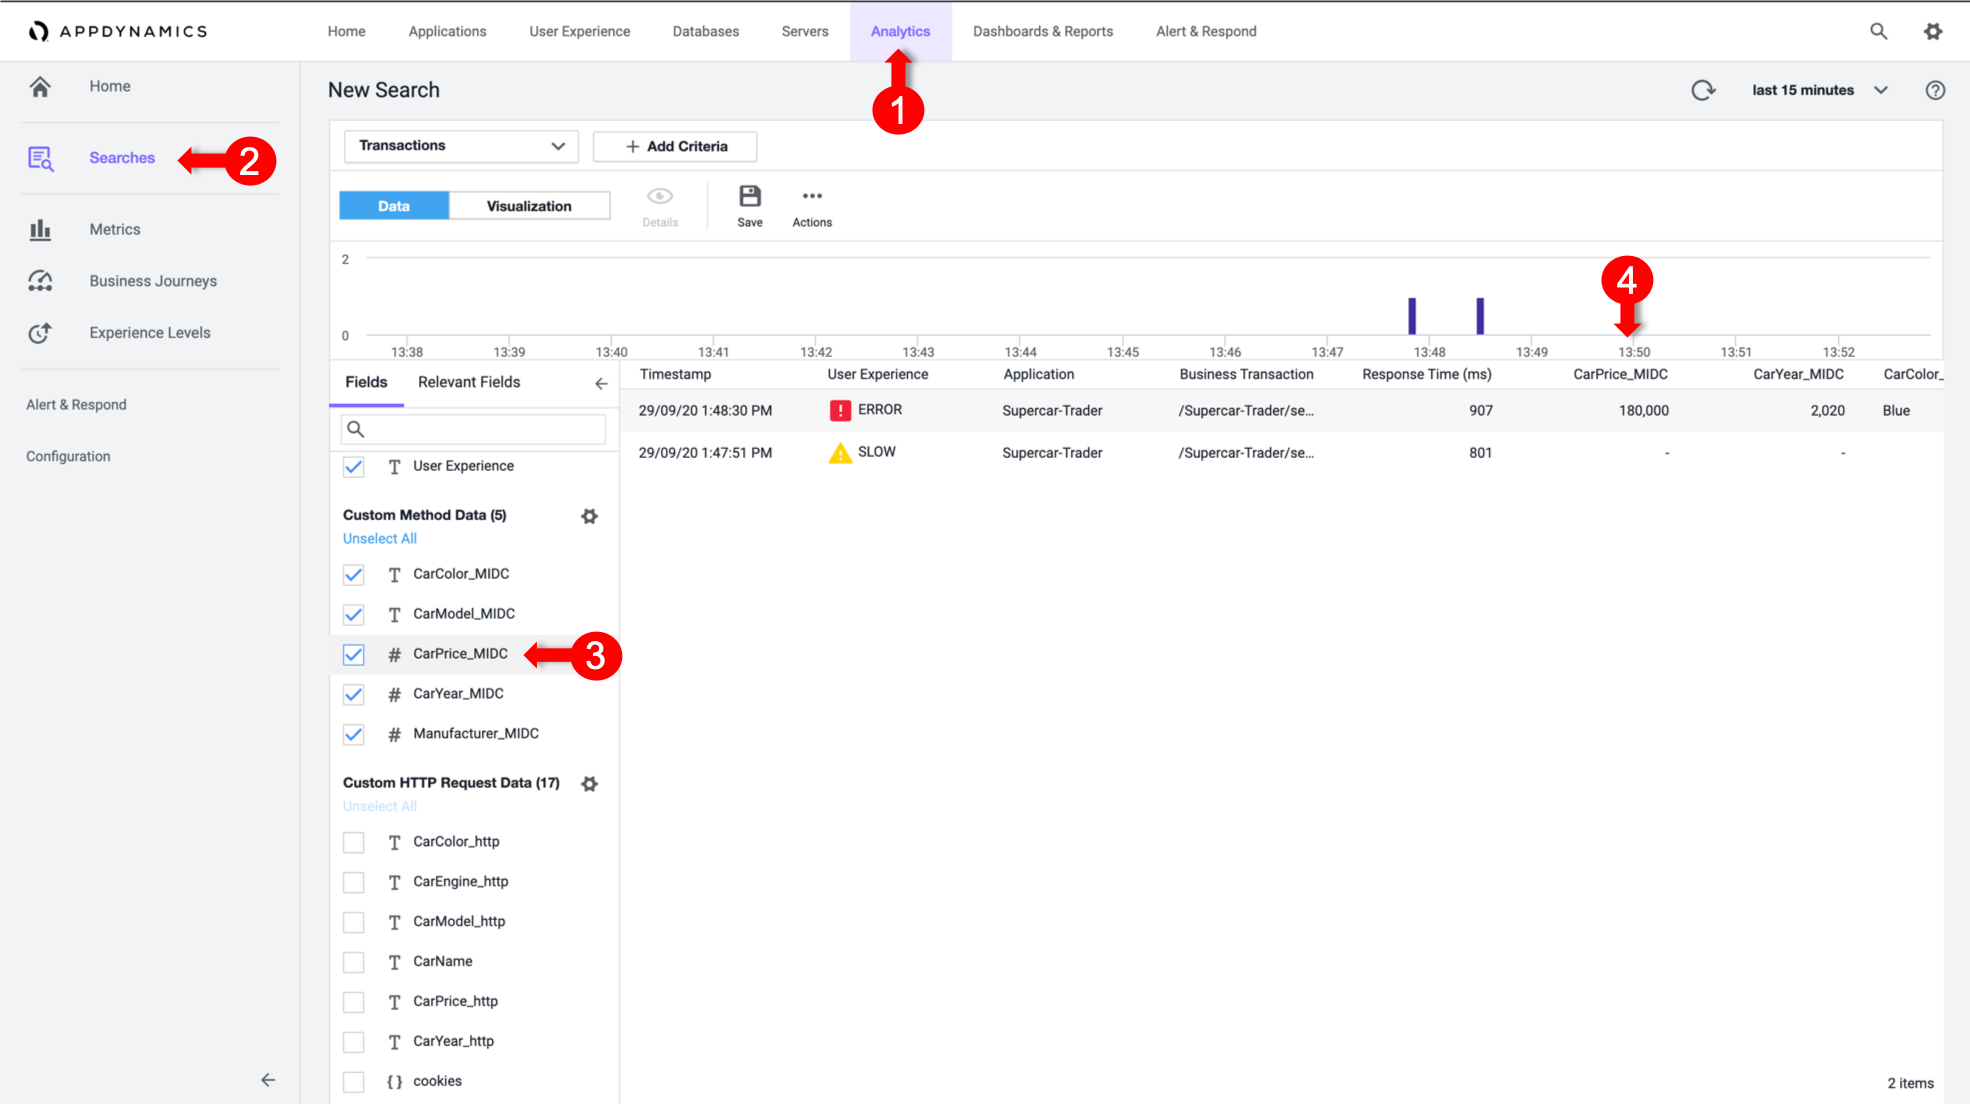1970x1104 pixels.
Task: Check the CarName checkbox
Action: click(354, 962)
